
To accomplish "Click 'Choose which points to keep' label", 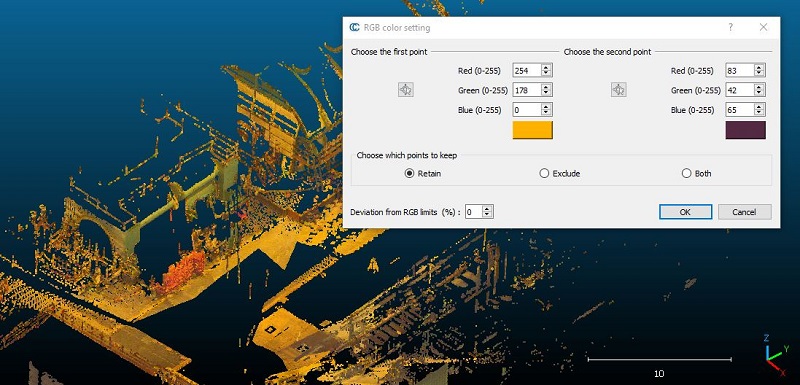I will coord(407,155).
